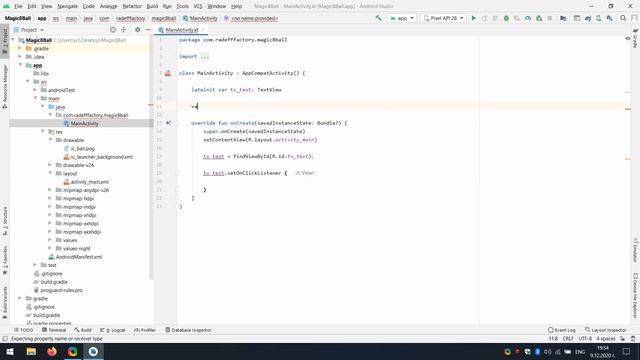
Task: Open Build Variants side tab
Action: tap(5, 302)
